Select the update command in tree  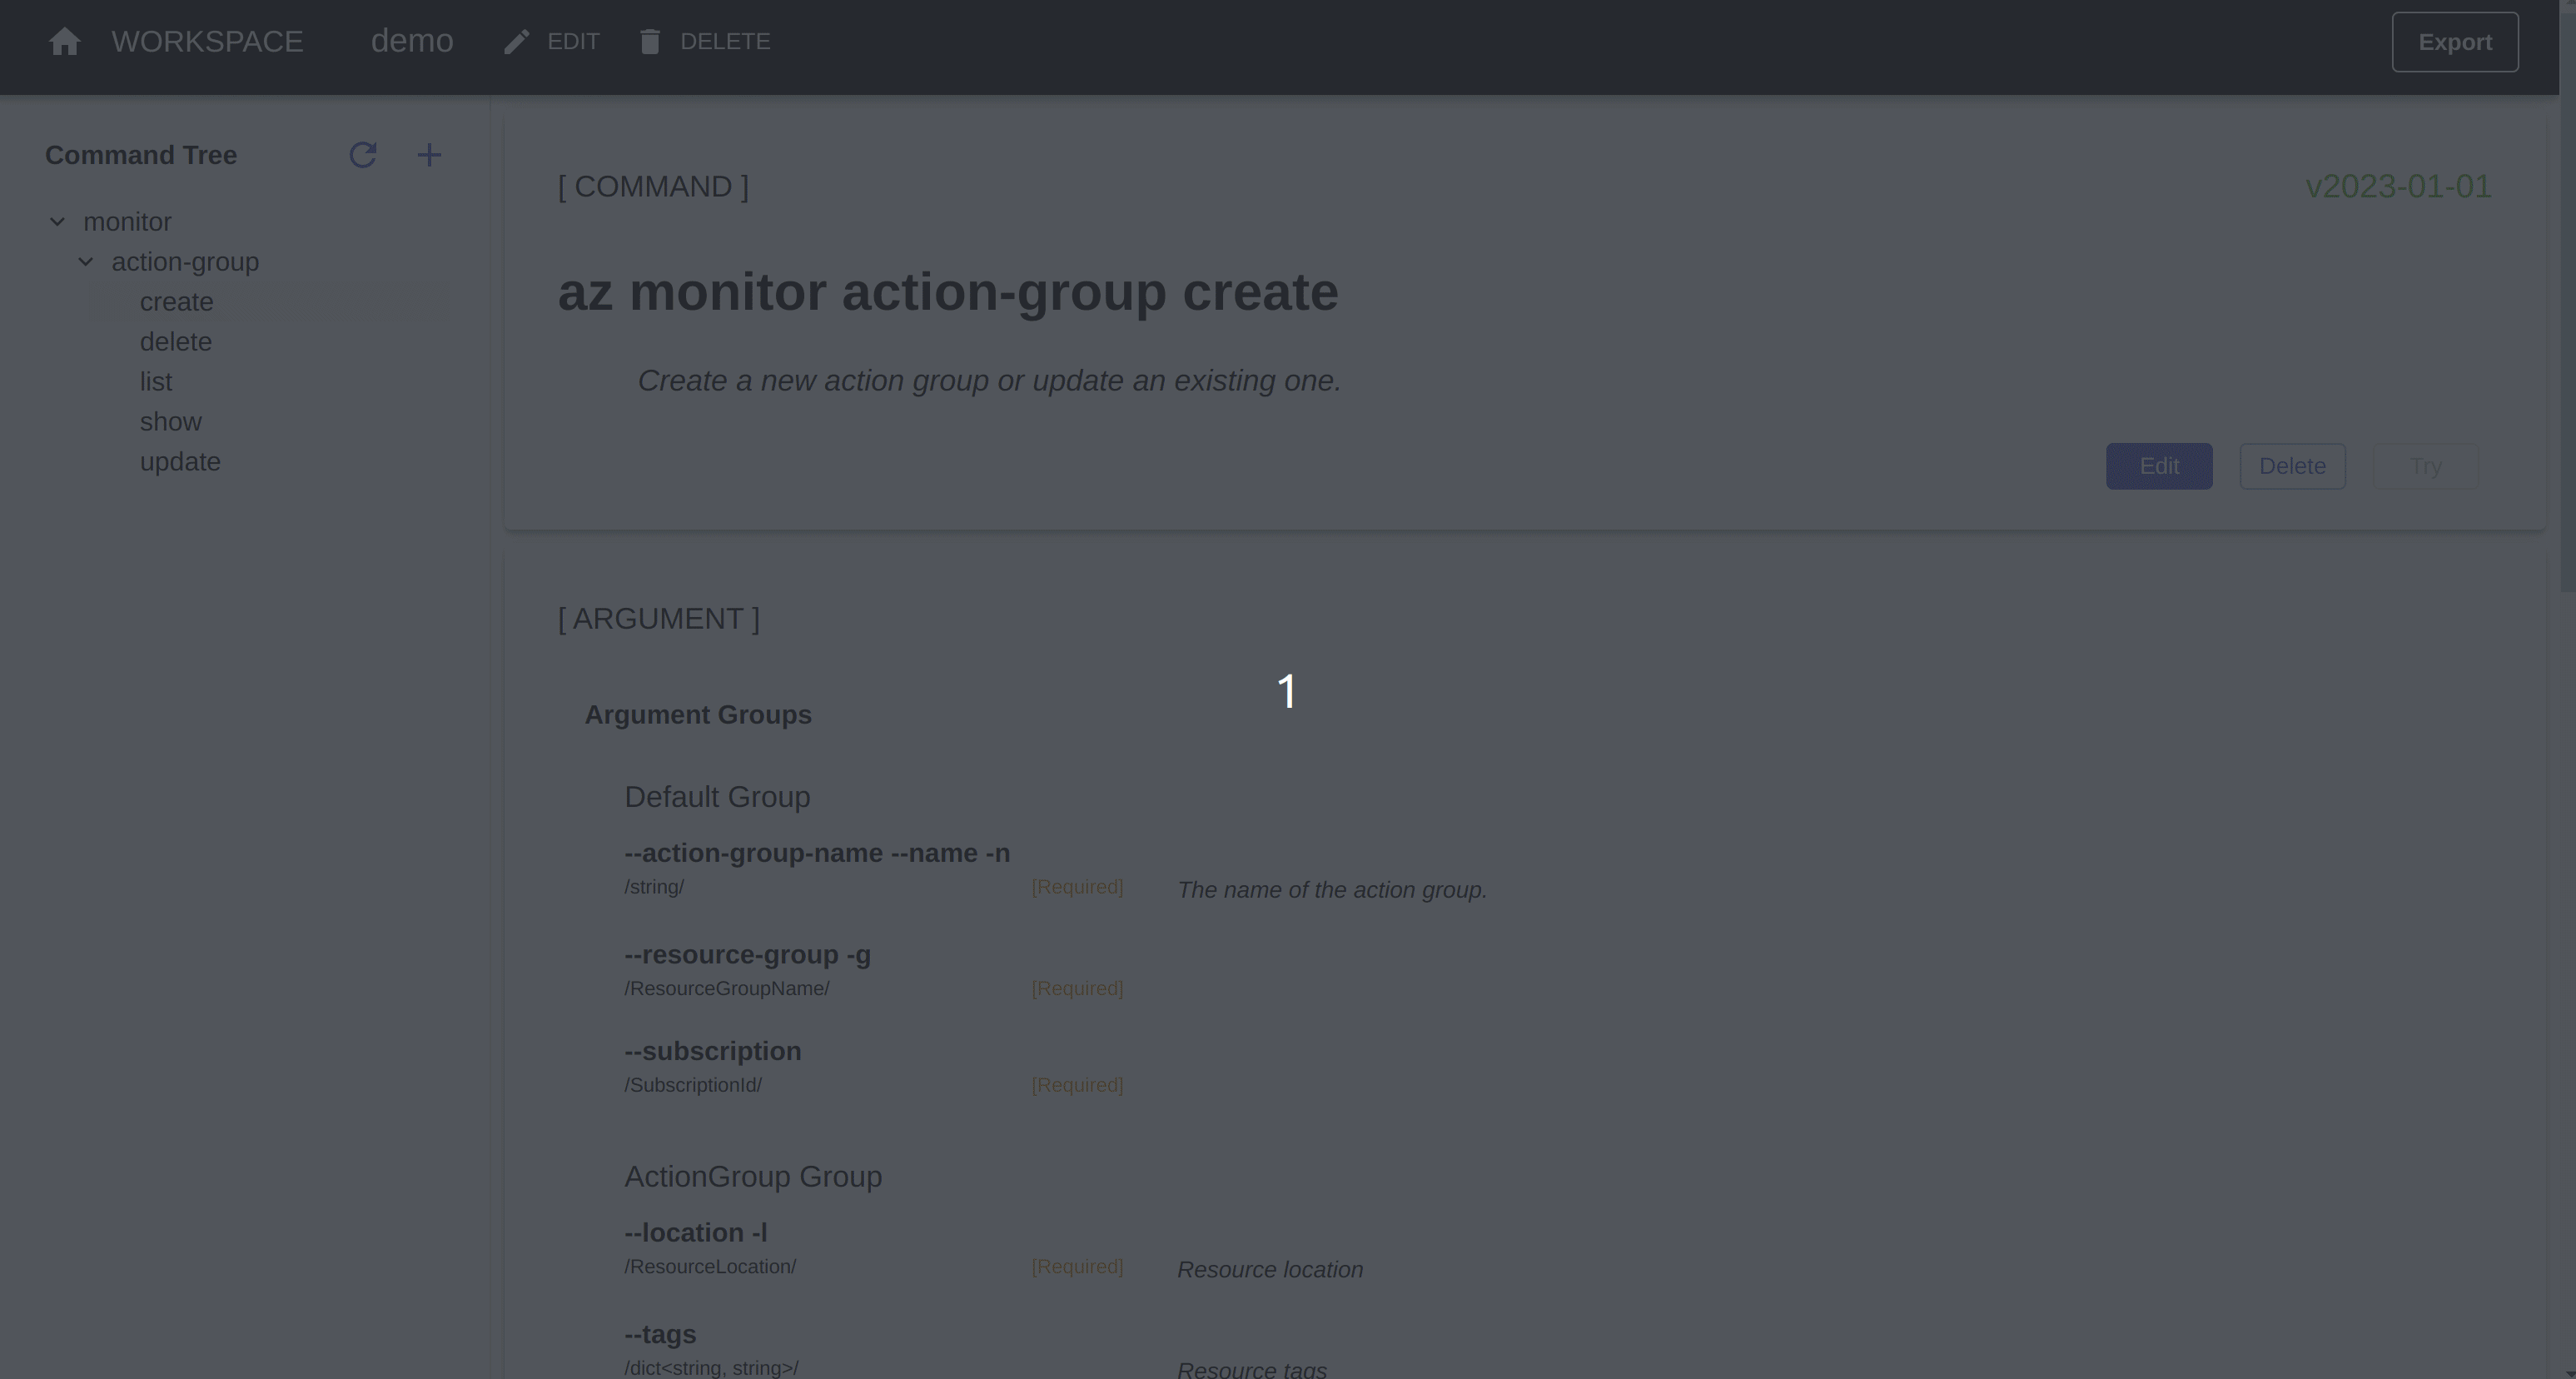tap(180, 462)
